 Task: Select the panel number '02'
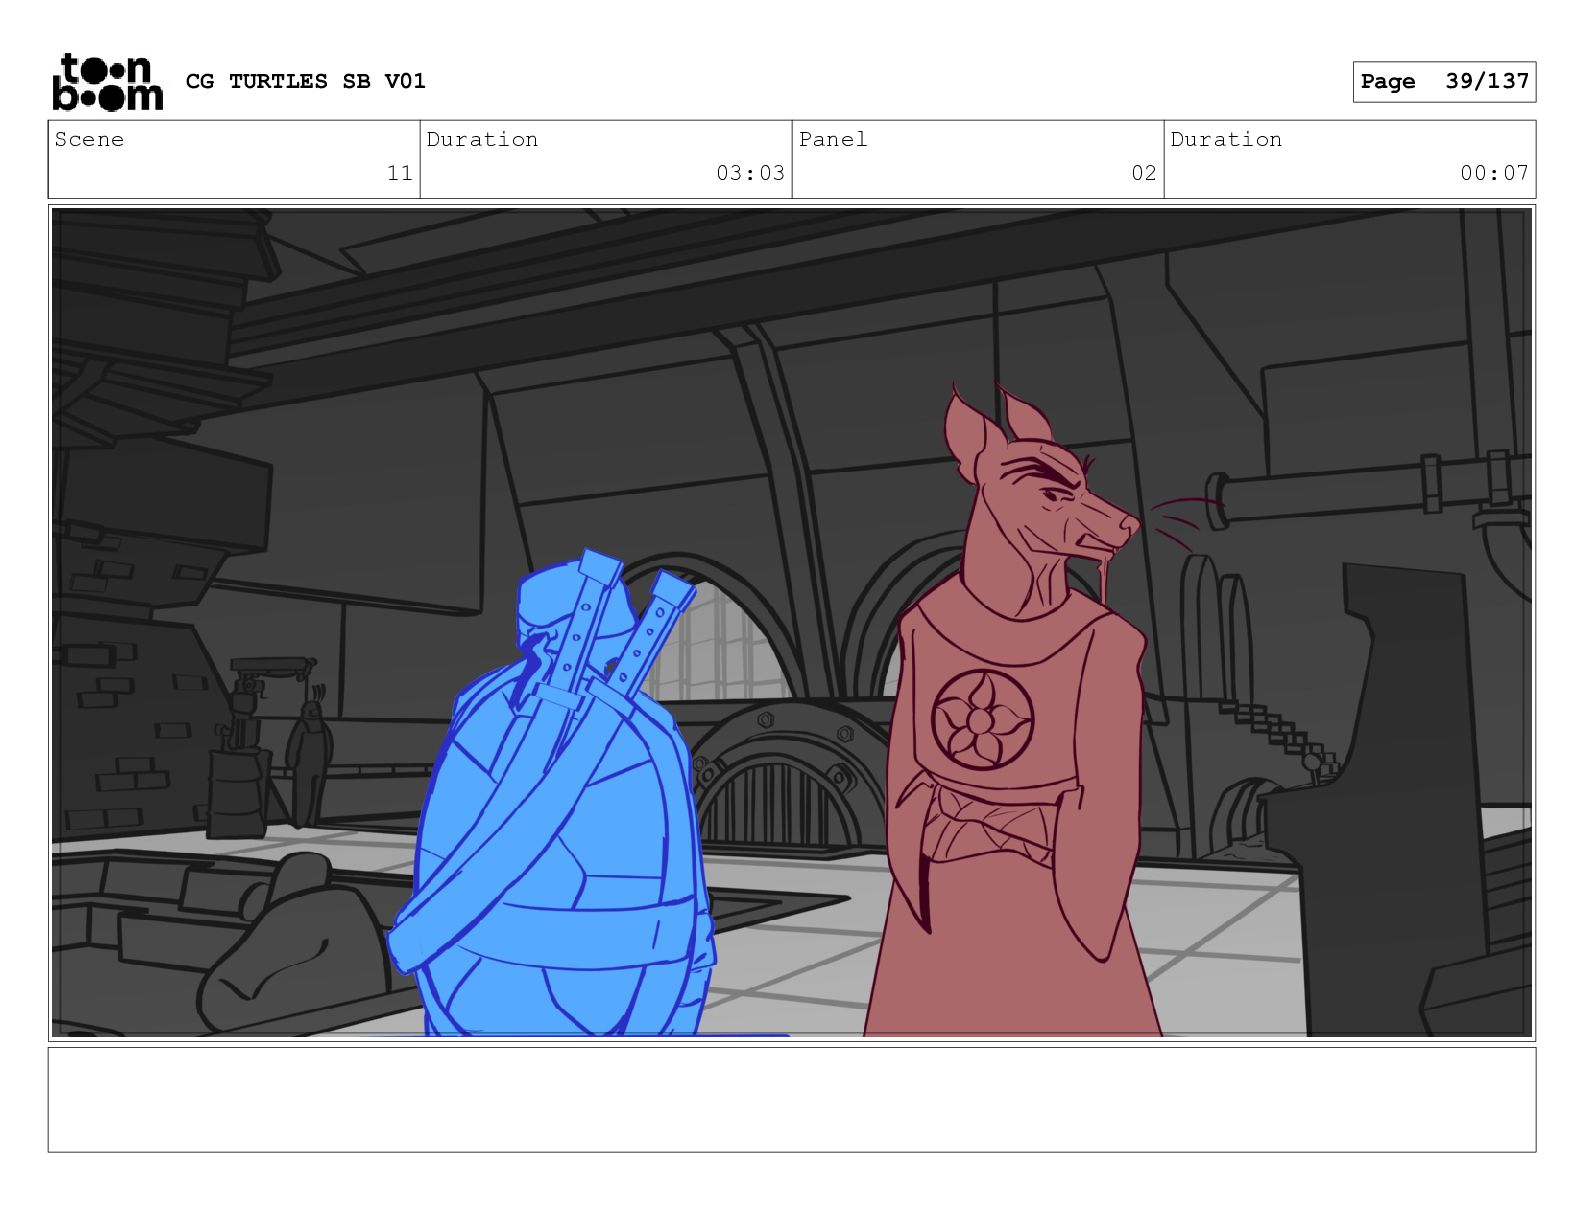coord(1144,173)
